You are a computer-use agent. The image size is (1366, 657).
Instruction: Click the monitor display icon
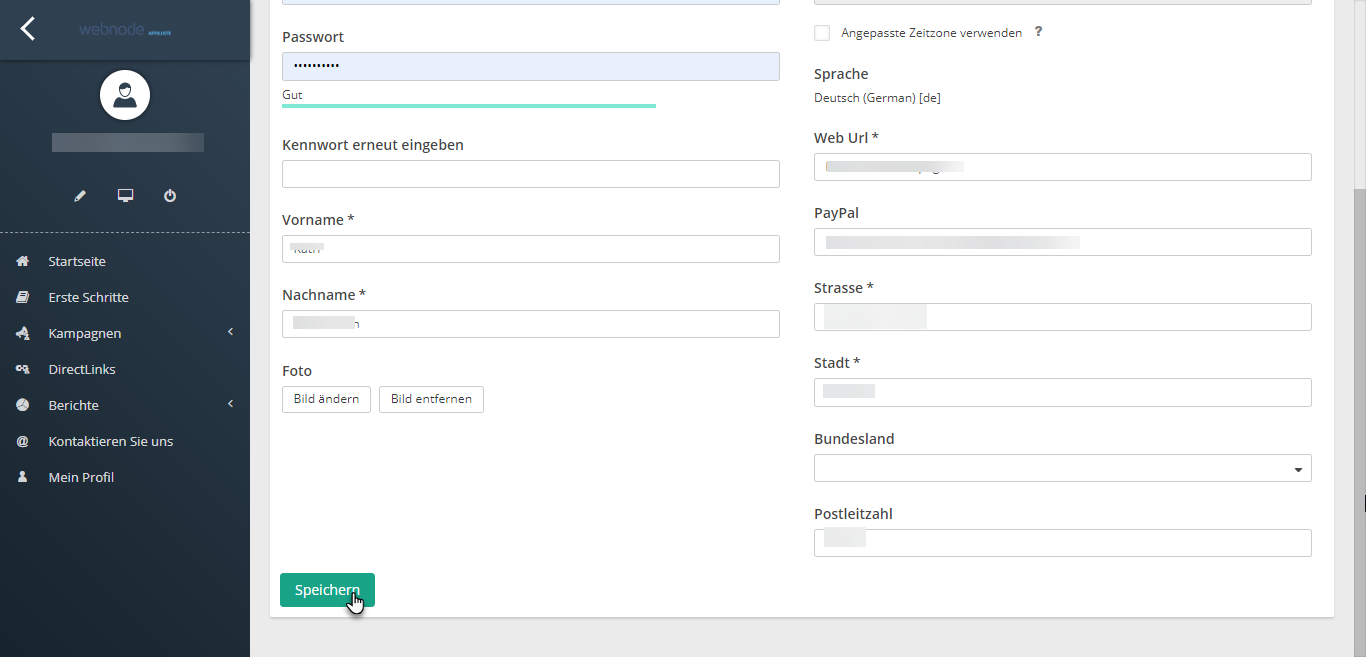[125, 196]
